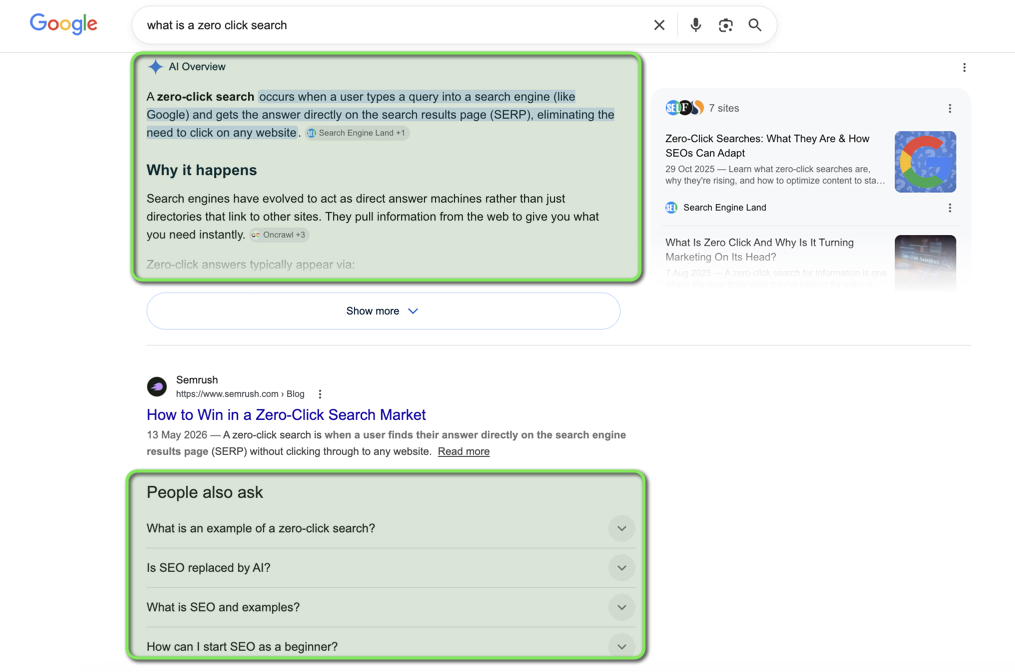The image size is (1015, 672).
Task: Open How to Win in a Zero-Click Search Market
Action: pos(286,414)
